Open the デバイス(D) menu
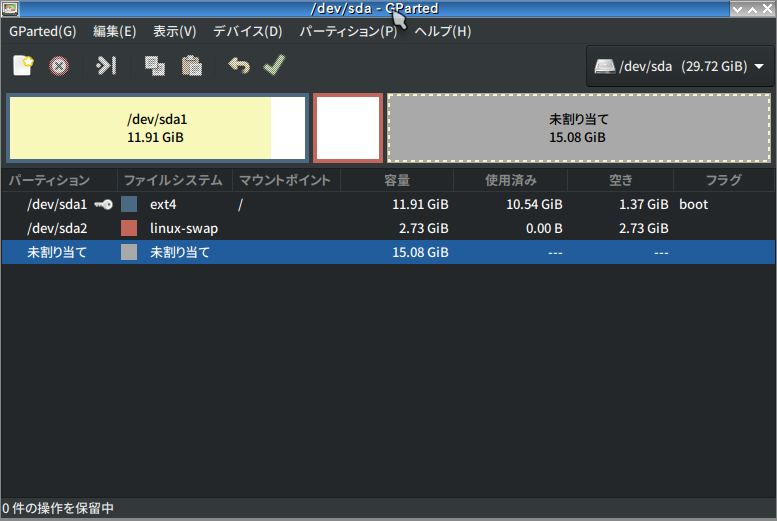Image resolution: width=777 pixels, height=521 pixels. (248, 31)
